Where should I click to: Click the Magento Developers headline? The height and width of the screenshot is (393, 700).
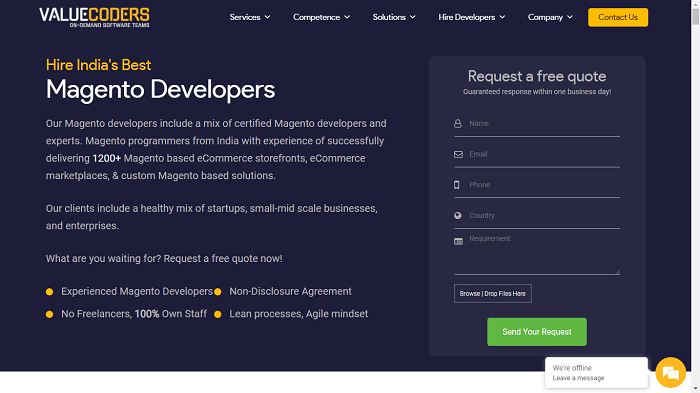click(160, 90)
